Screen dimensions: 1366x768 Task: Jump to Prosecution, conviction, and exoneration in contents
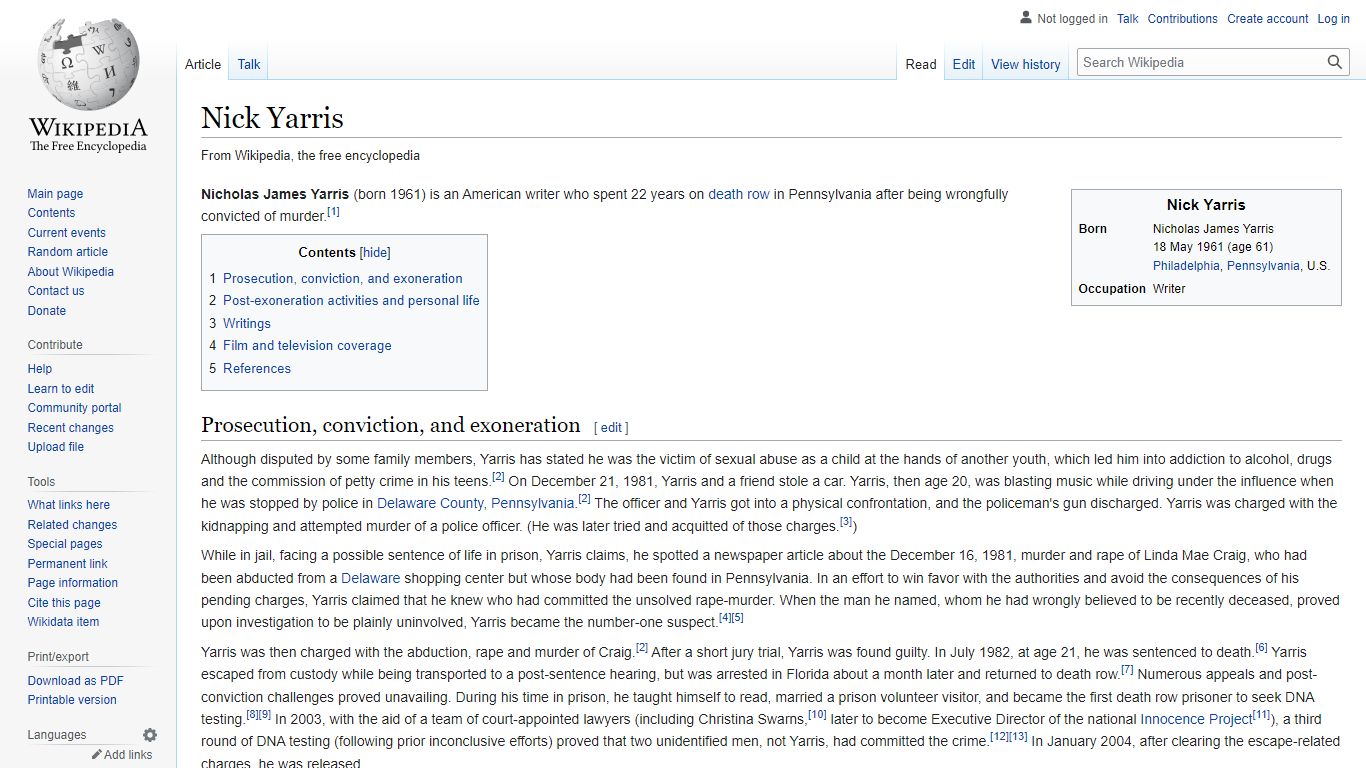(x=343, y=279)
